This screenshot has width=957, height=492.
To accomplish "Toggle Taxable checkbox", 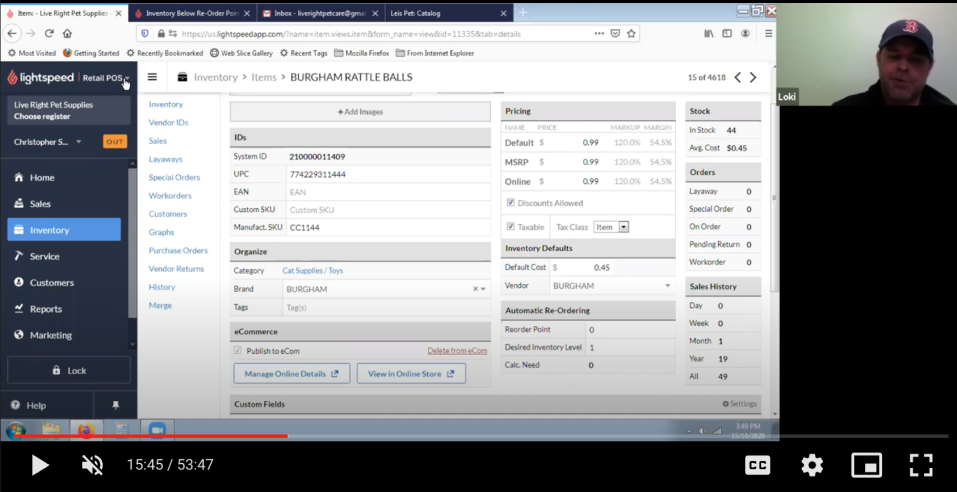I will pyautogui.click(x=511, y=226).
